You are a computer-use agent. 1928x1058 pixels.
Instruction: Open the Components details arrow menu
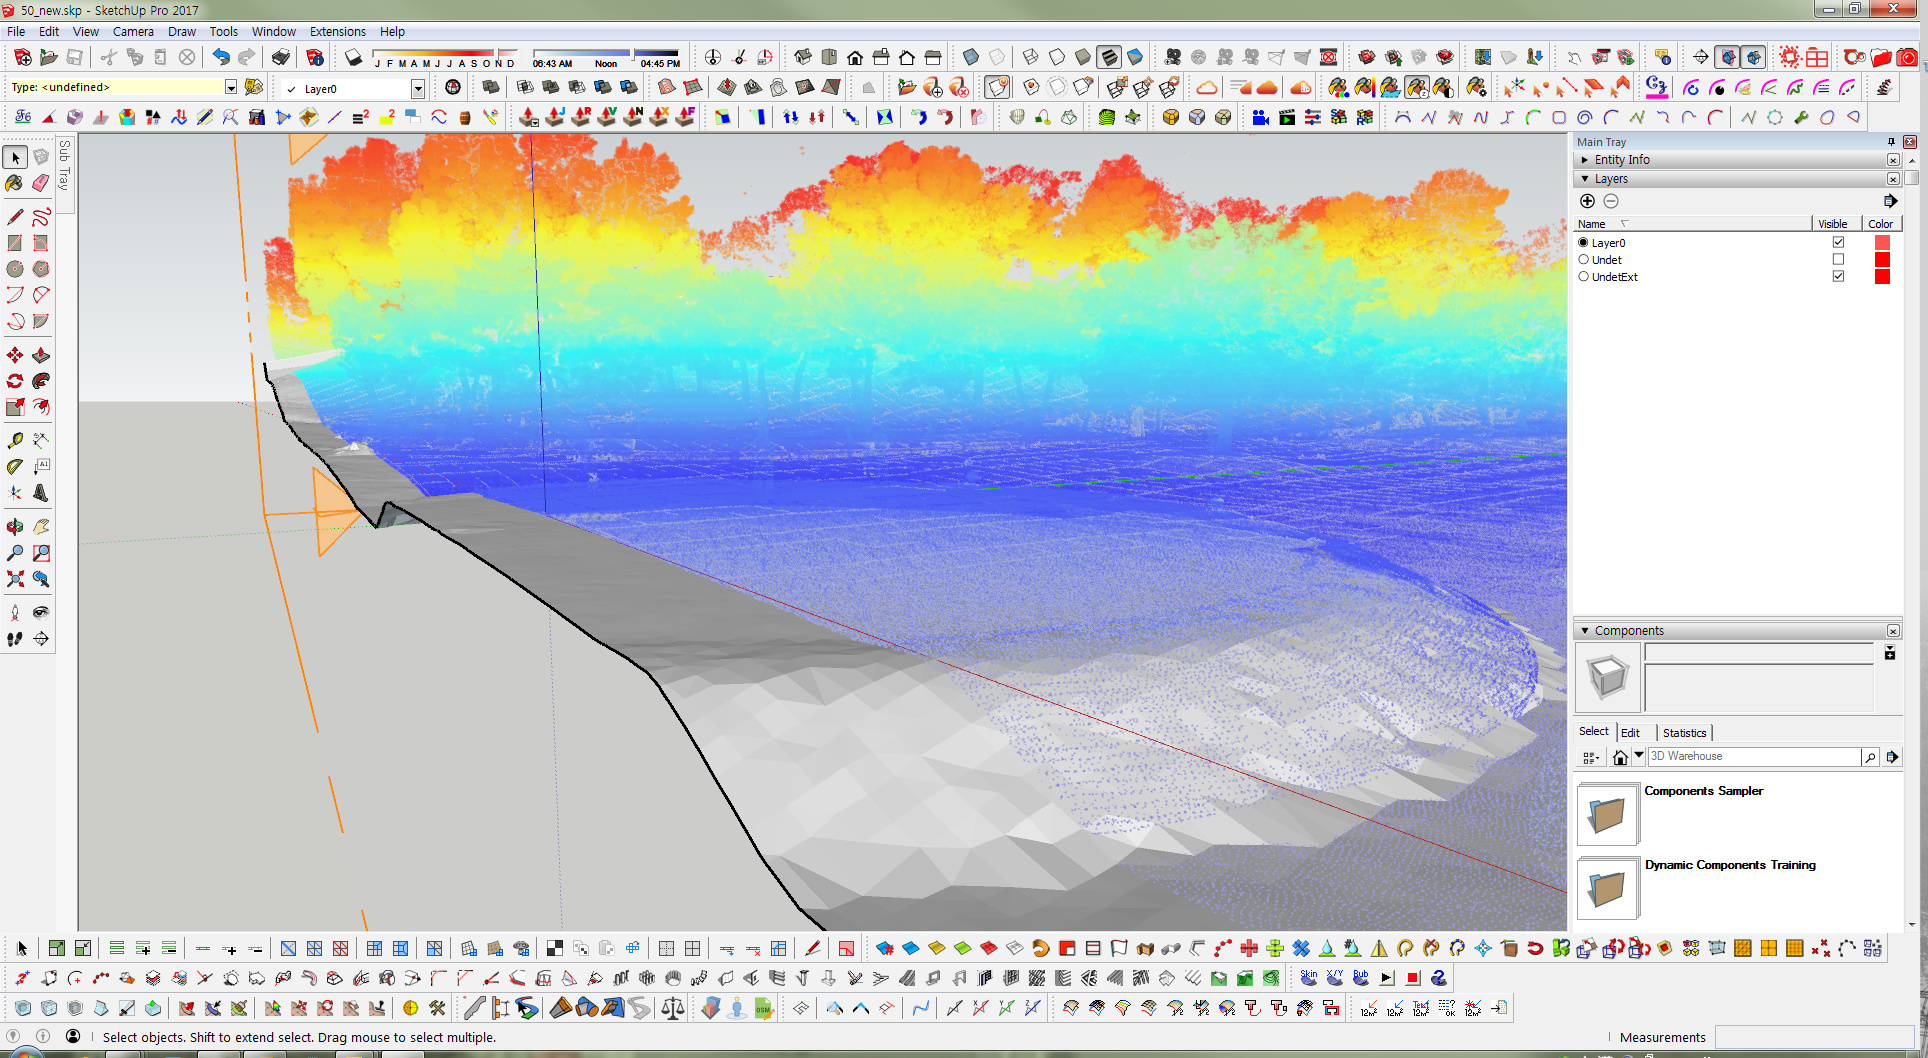tap(1892, 757)
